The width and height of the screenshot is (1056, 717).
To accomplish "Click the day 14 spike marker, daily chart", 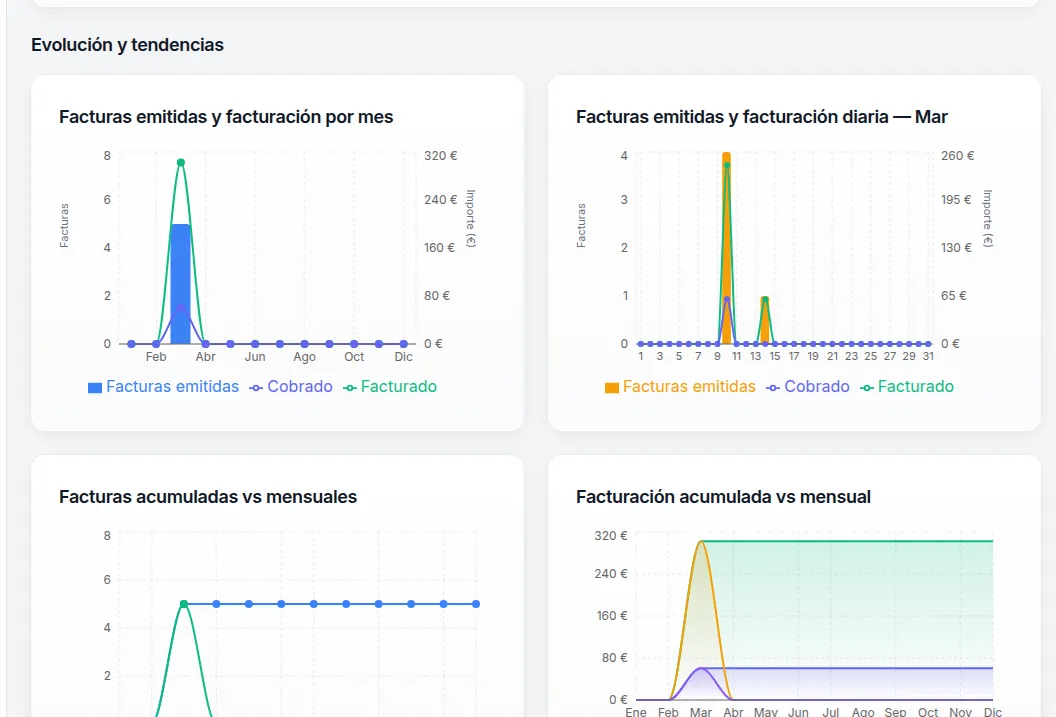I will coord(764,297).
